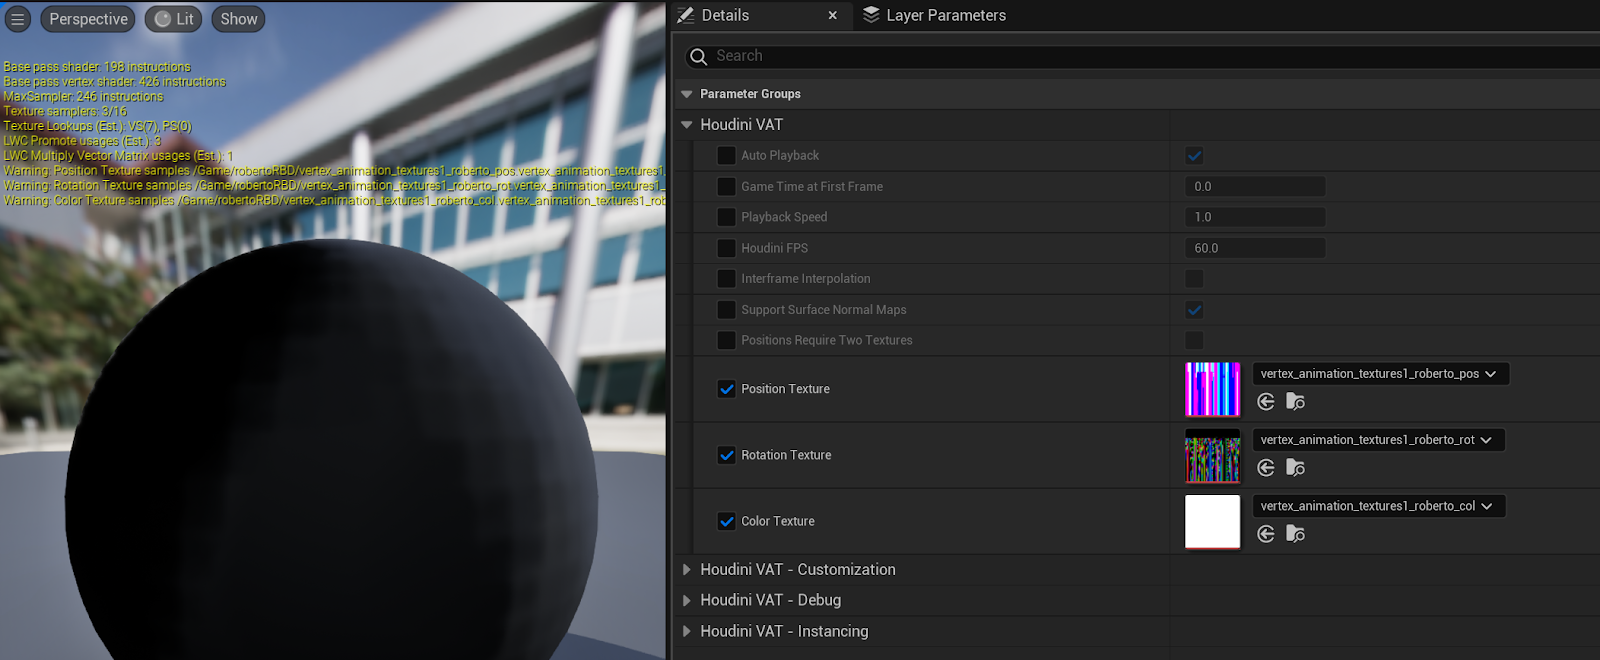Toggle the Interframe Interpolation value checkbox

click(1194, 279)
